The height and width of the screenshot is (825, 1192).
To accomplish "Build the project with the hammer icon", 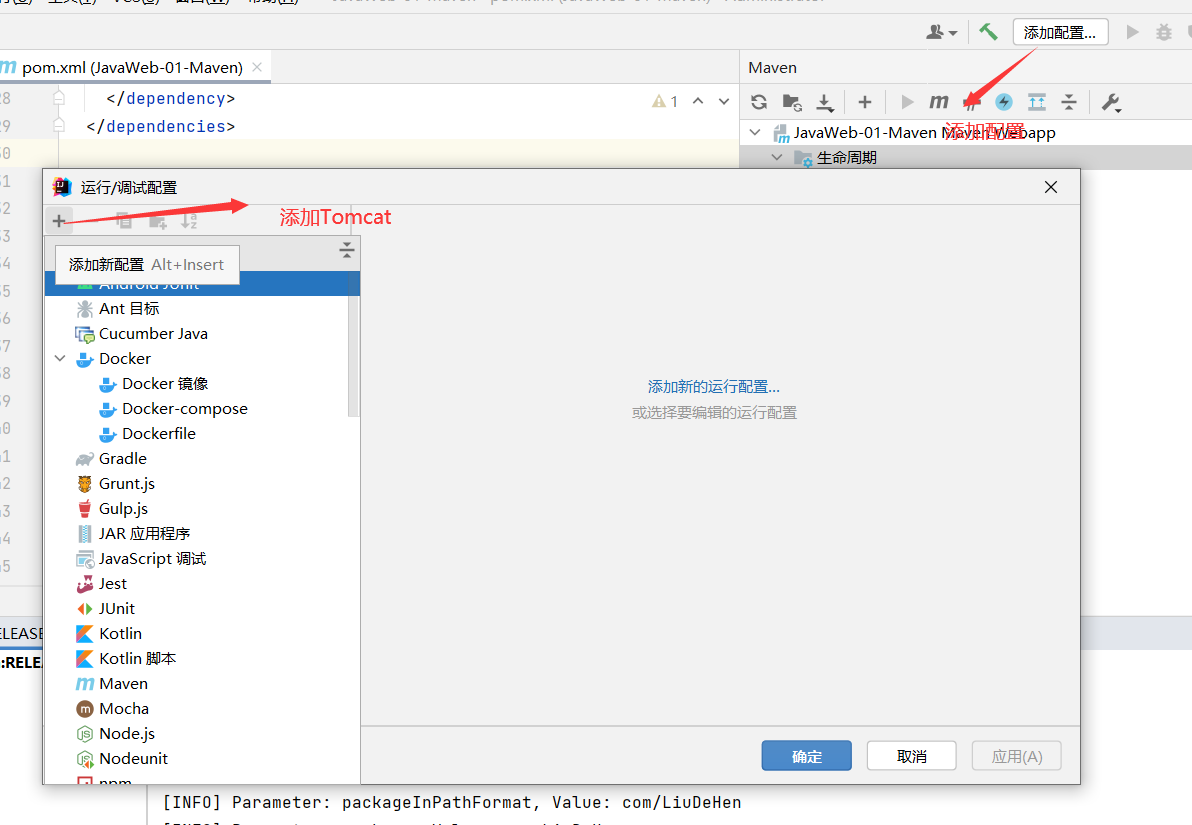I will pyautogui.click(x=988, y=32).
